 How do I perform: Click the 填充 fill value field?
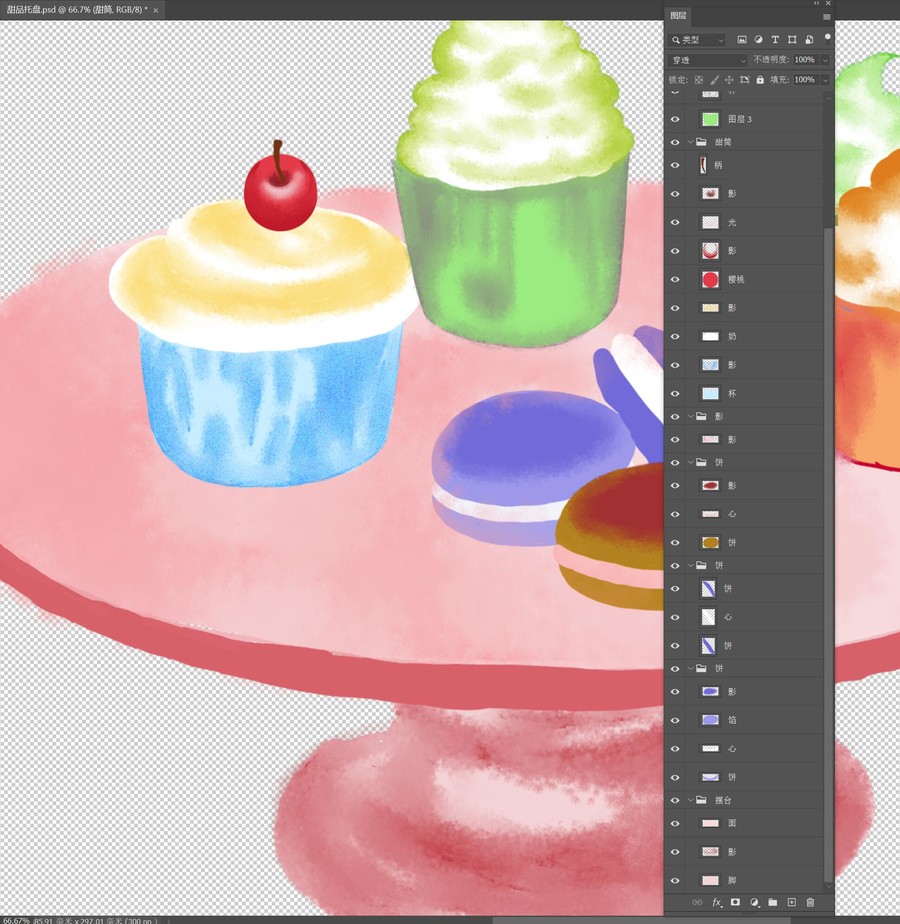805,80
